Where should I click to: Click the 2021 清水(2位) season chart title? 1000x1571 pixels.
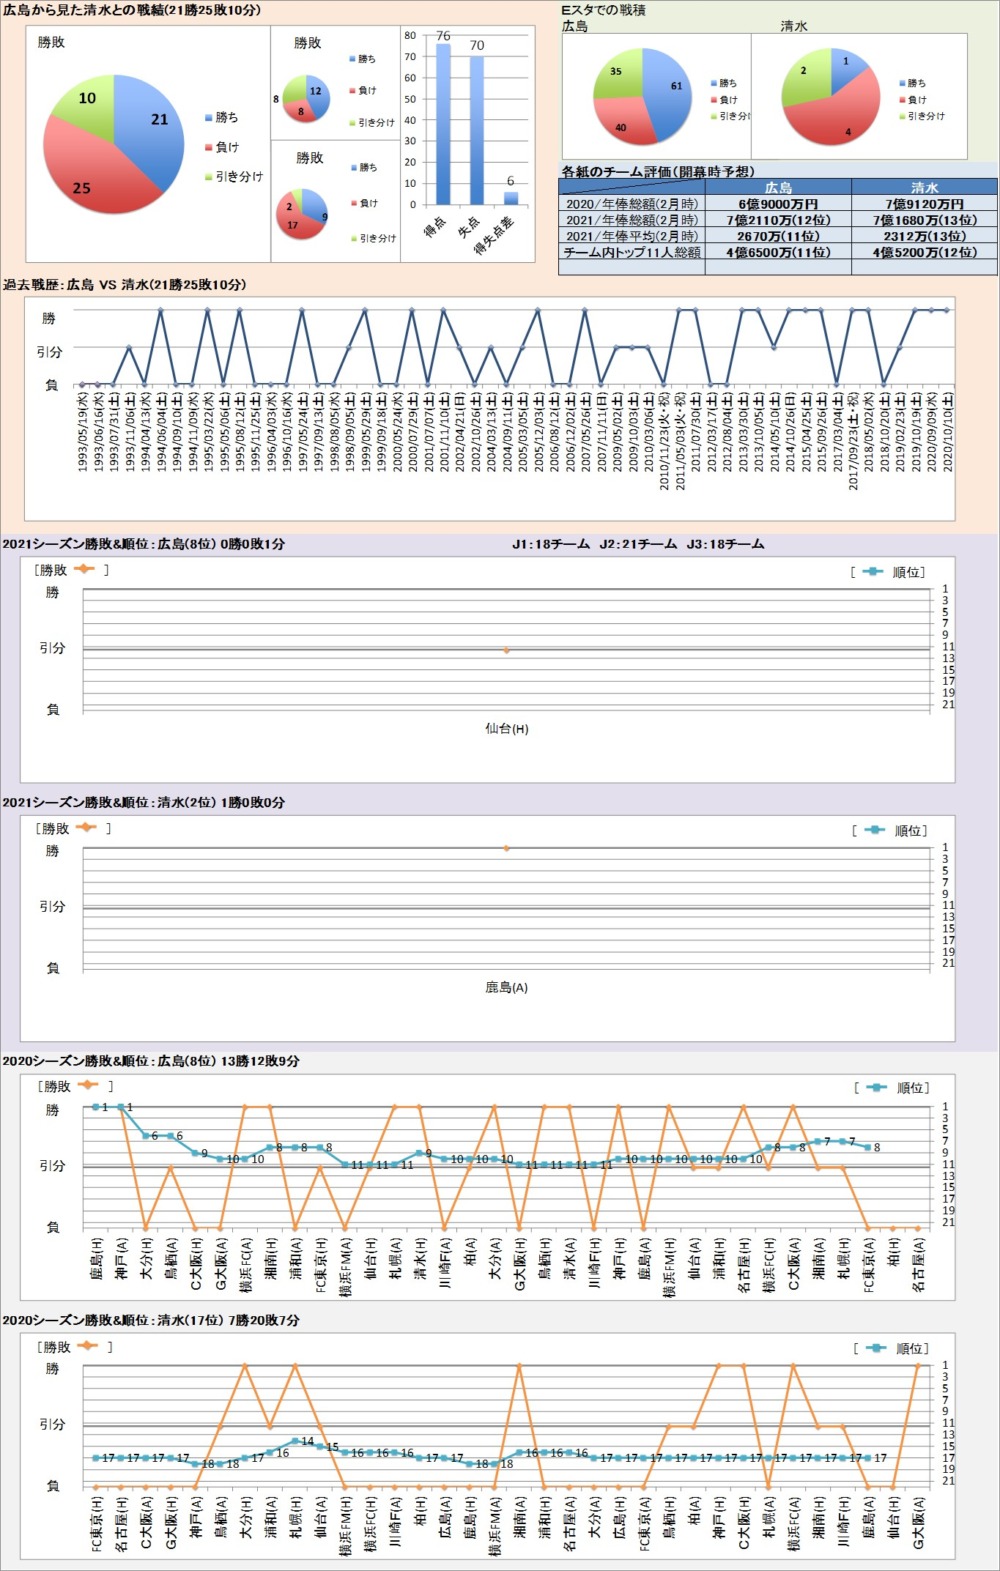pos(144,803)
